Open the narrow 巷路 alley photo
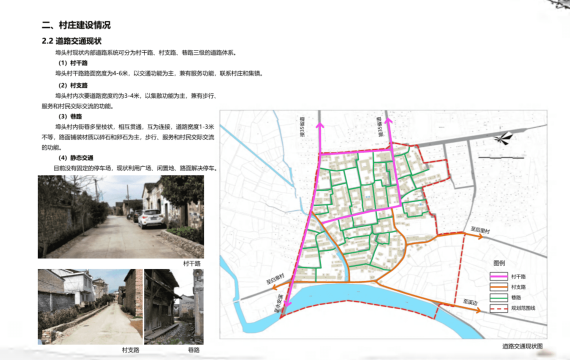The height and width of the screenshot is (360, 570). coord(174,307)
